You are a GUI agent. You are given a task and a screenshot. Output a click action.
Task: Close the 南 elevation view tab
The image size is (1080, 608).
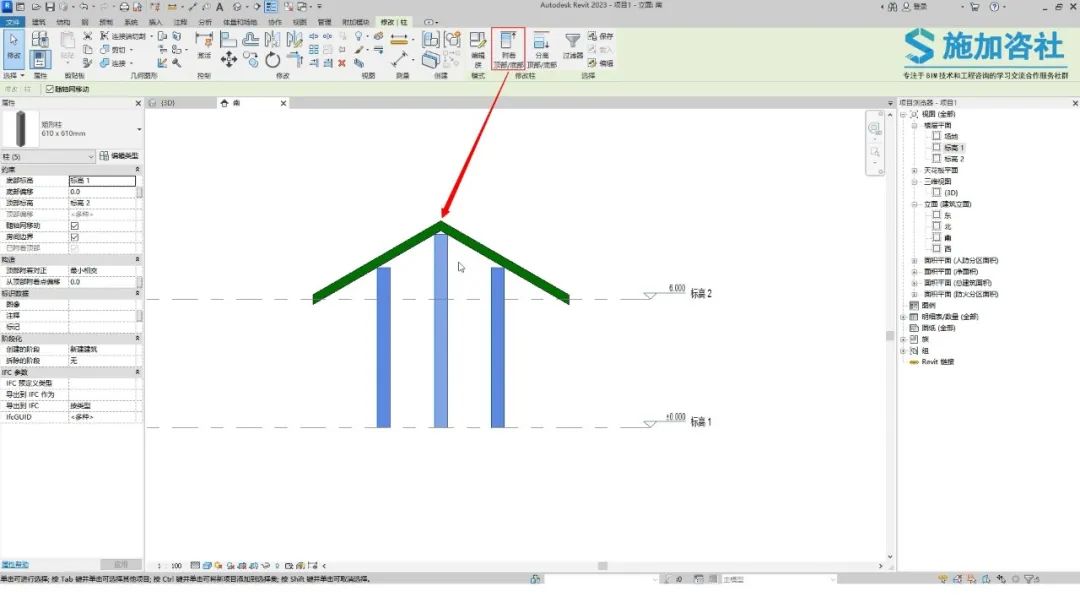[x=283, y=103]
